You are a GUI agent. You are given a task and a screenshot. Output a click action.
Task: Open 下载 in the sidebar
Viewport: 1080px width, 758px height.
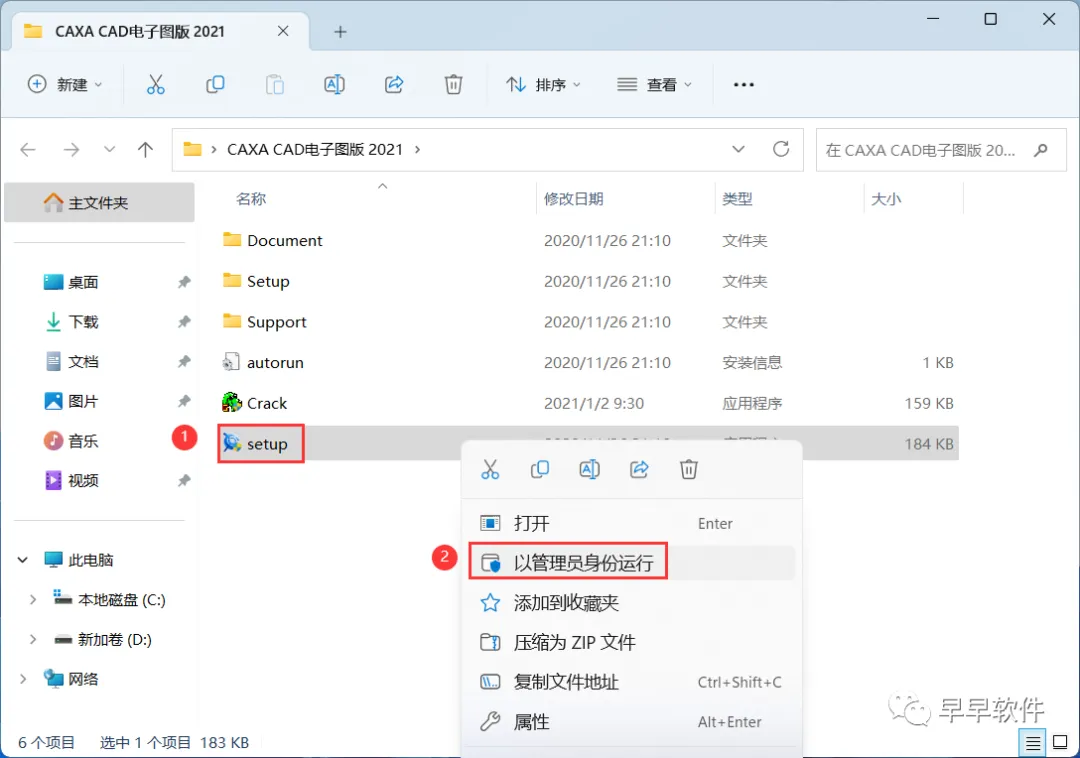[x=83, y=322]
